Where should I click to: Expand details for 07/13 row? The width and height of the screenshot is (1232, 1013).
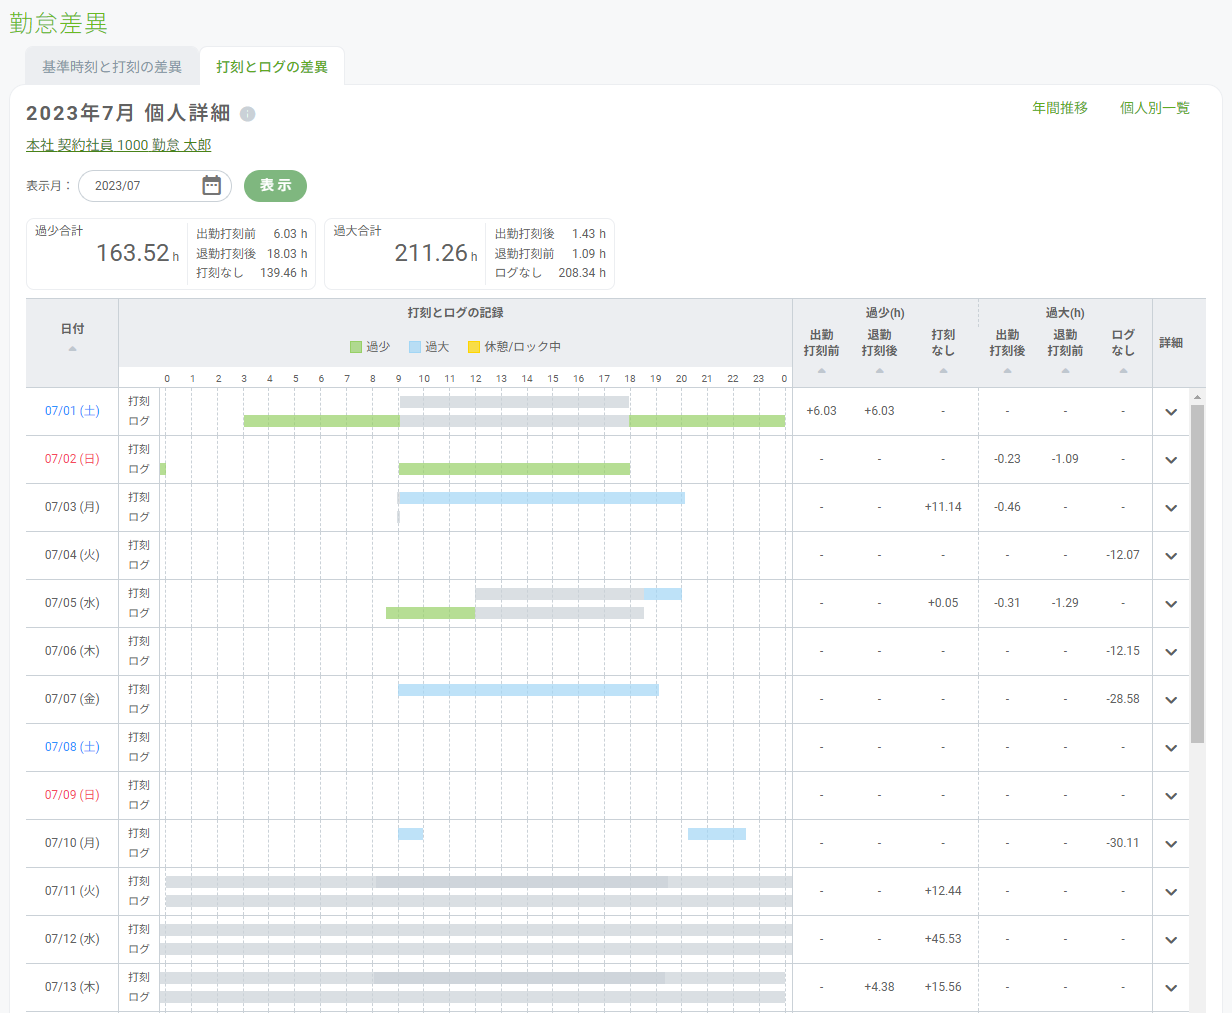point(1171,988)
